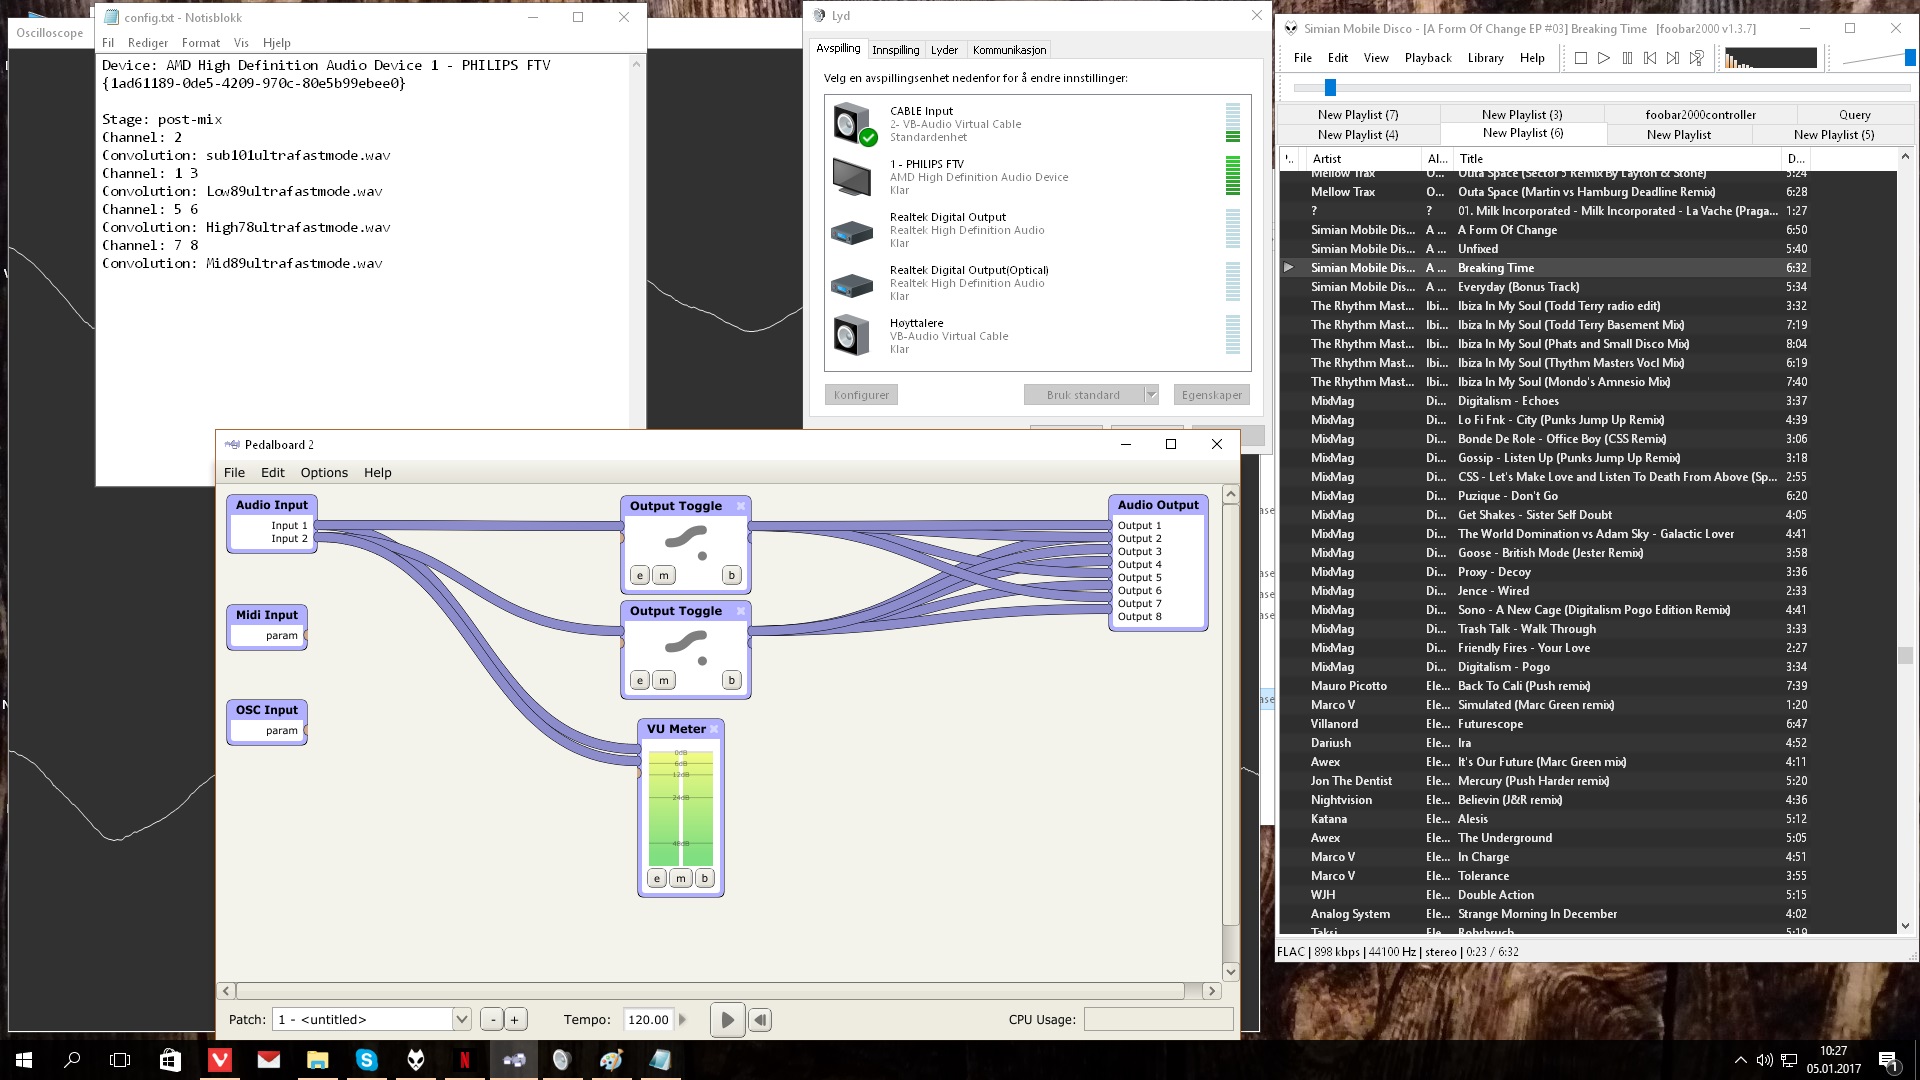This screenshot has height=1080, width=1920.
Task: Switch to the Query playlist tab
Action: pyautogui.click(x=1854, y=115)
